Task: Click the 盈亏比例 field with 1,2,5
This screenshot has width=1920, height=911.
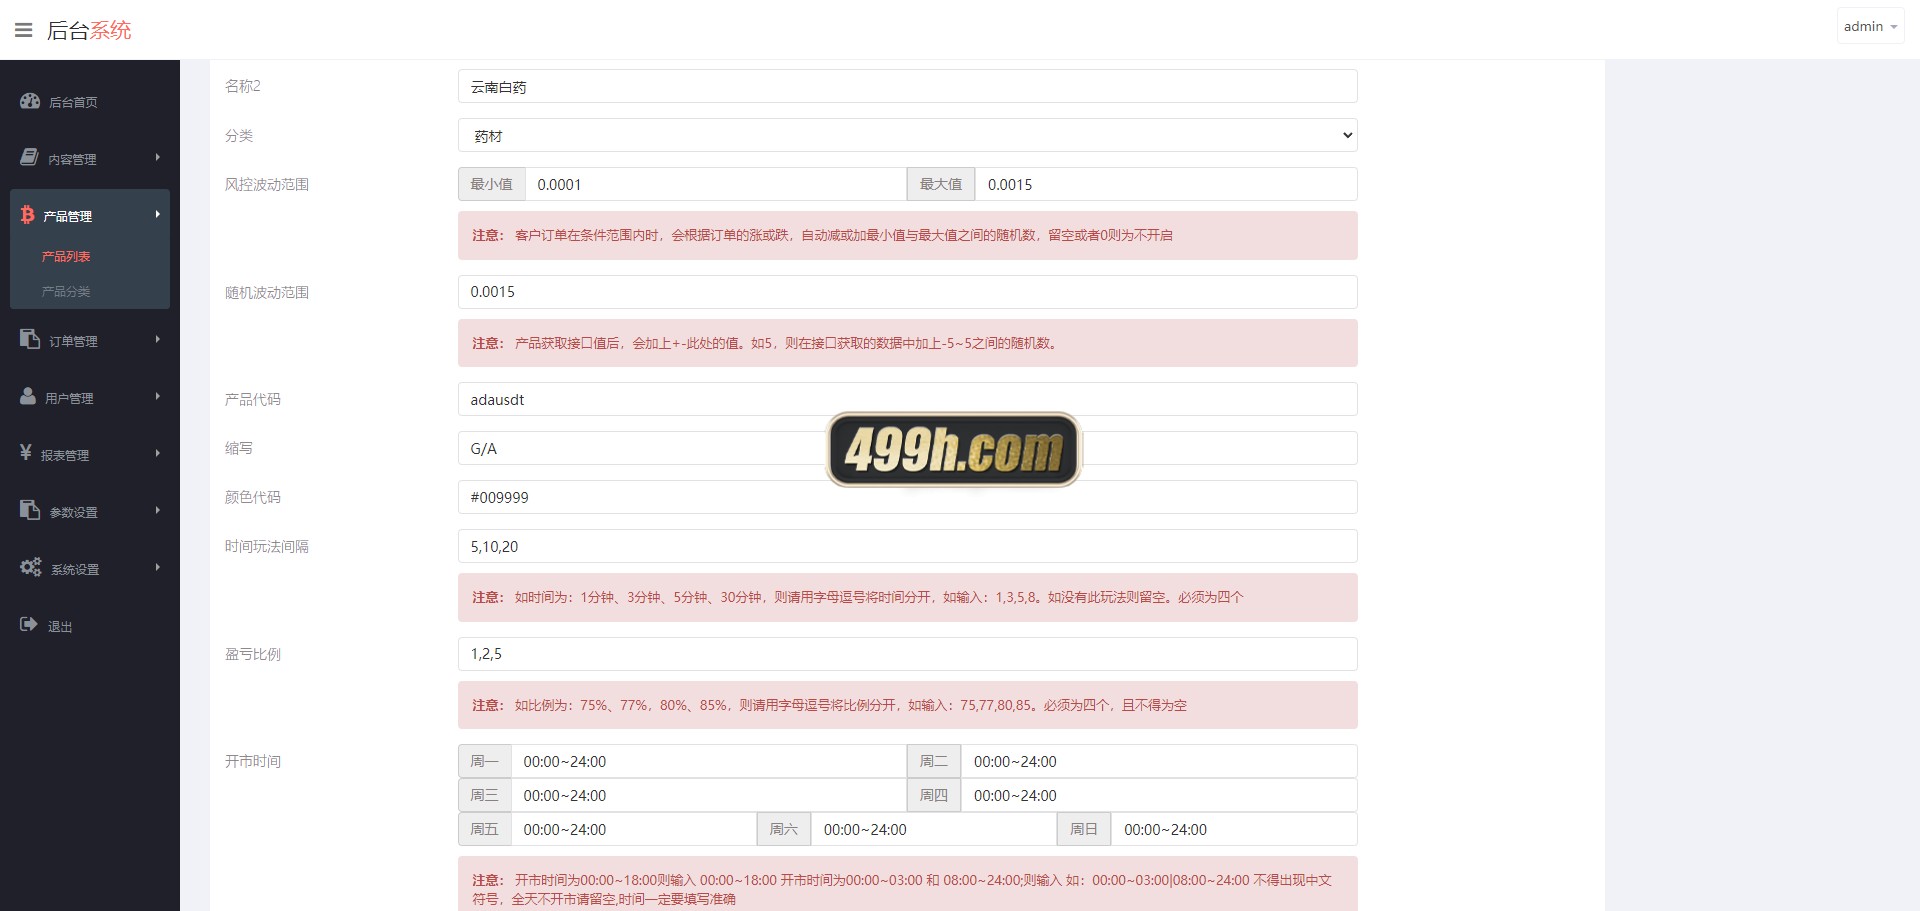Action: (907, 654)
